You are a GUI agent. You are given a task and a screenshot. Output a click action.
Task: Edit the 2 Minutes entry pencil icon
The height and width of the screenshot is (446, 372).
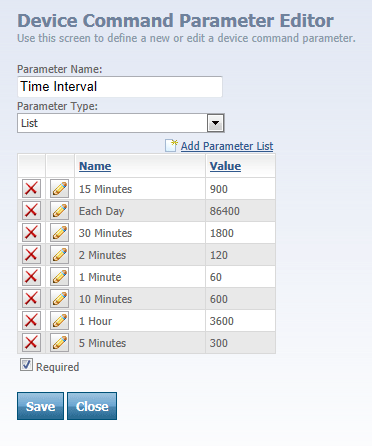coord(60,255)
